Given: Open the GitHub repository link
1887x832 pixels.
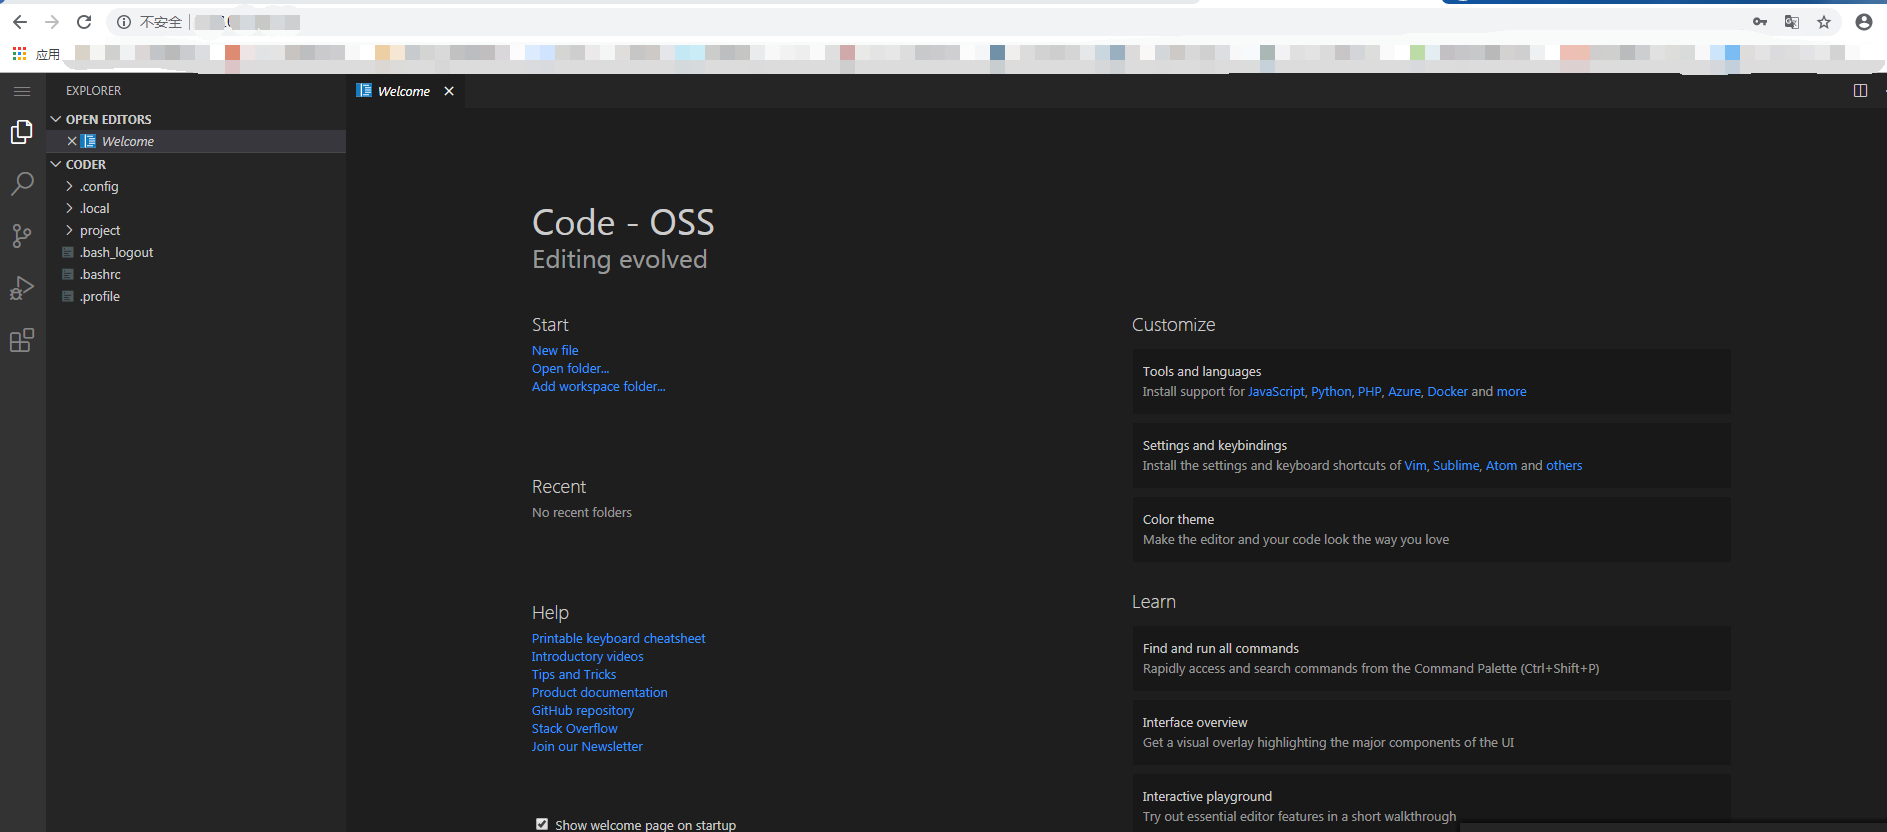Looking at the screenshot, I should [x=583, y=711].
